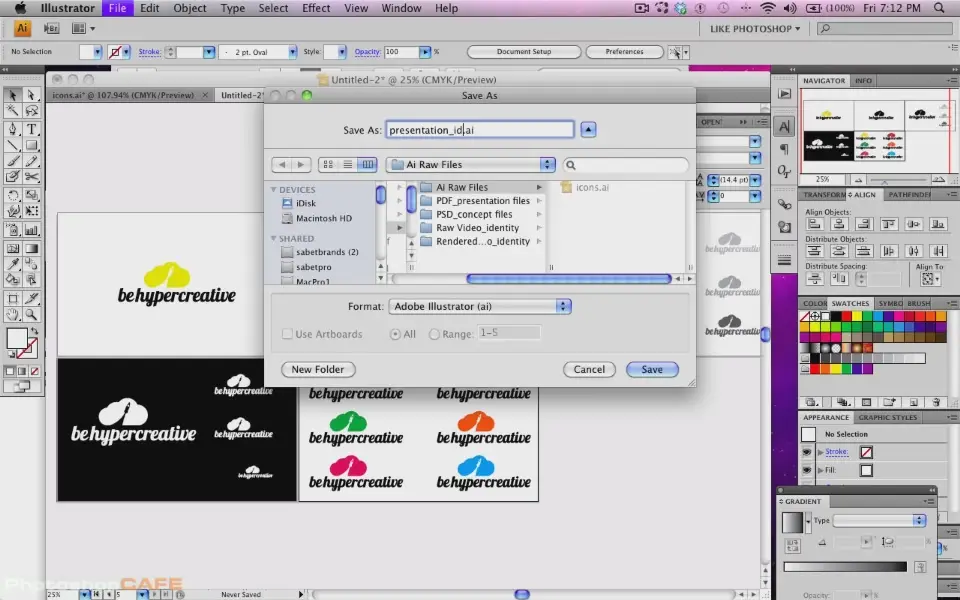Select the Magic Wand tool
The width and height of the screenshot is (960, 600).
click(13, 111)
